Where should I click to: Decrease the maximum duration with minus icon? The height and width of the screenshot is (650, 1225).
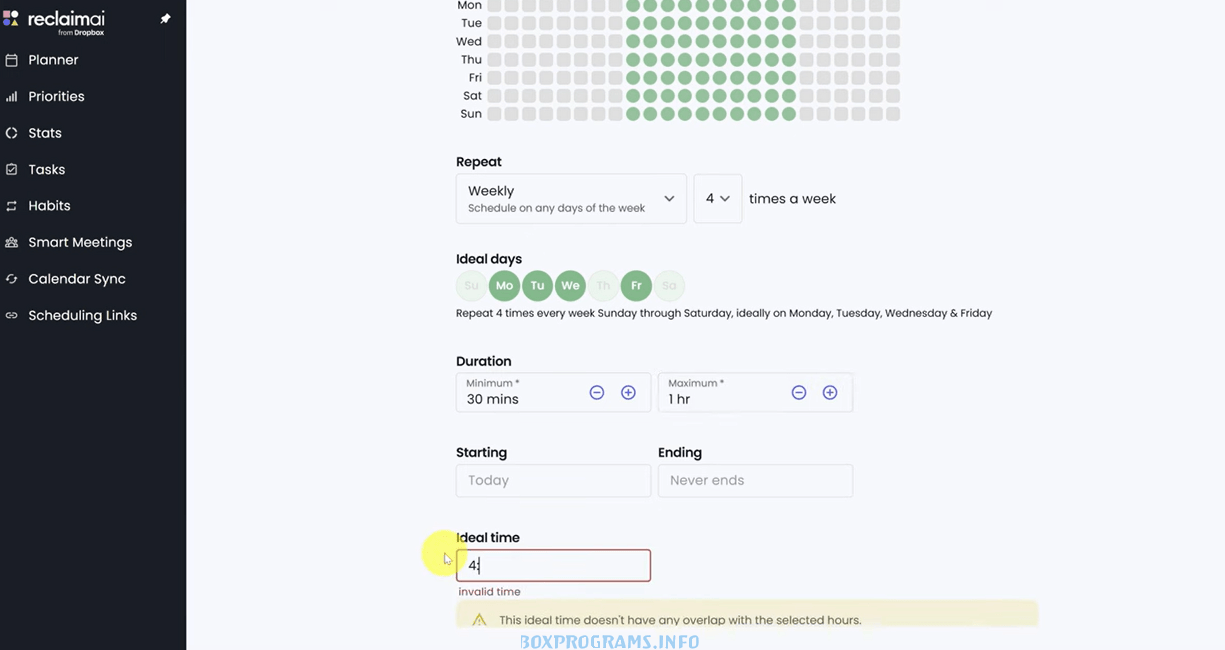tap(799, 393)
